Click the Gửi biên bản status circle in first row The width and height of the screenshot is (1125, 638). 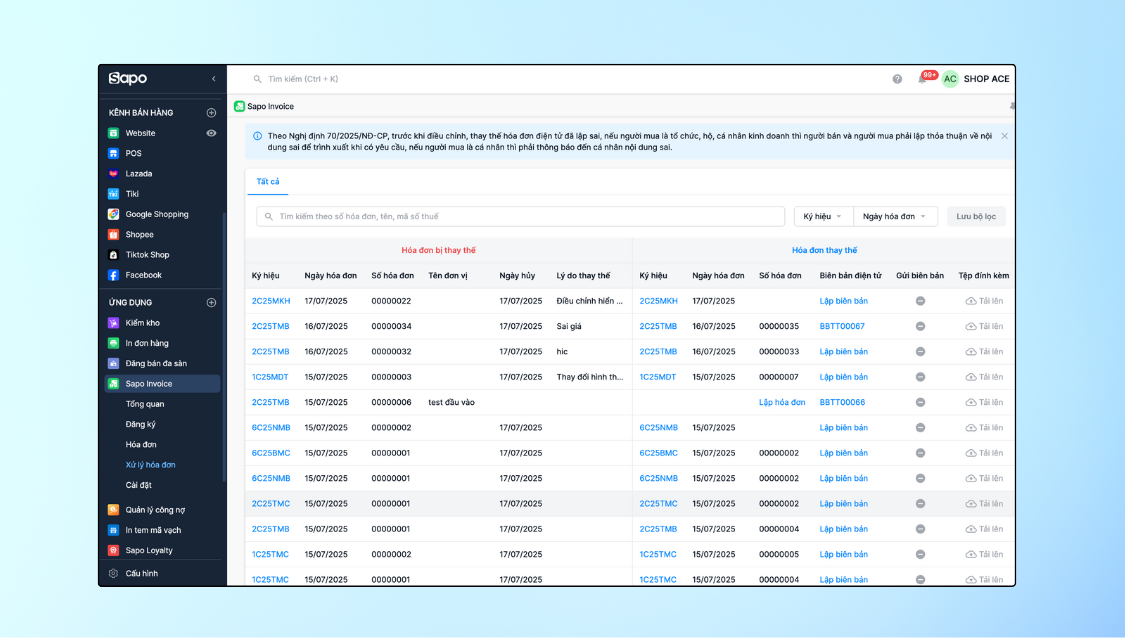click(920, 301)
